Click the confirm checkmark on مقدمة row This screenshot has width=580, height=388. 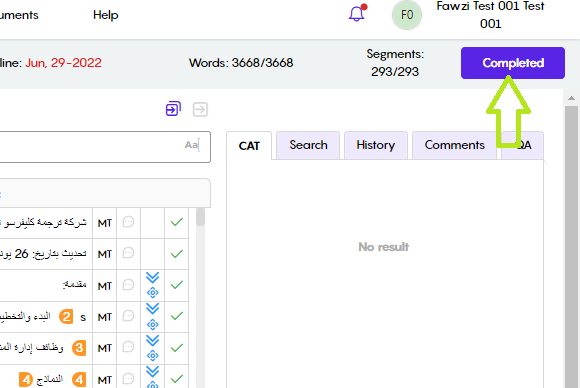(177, 285)
